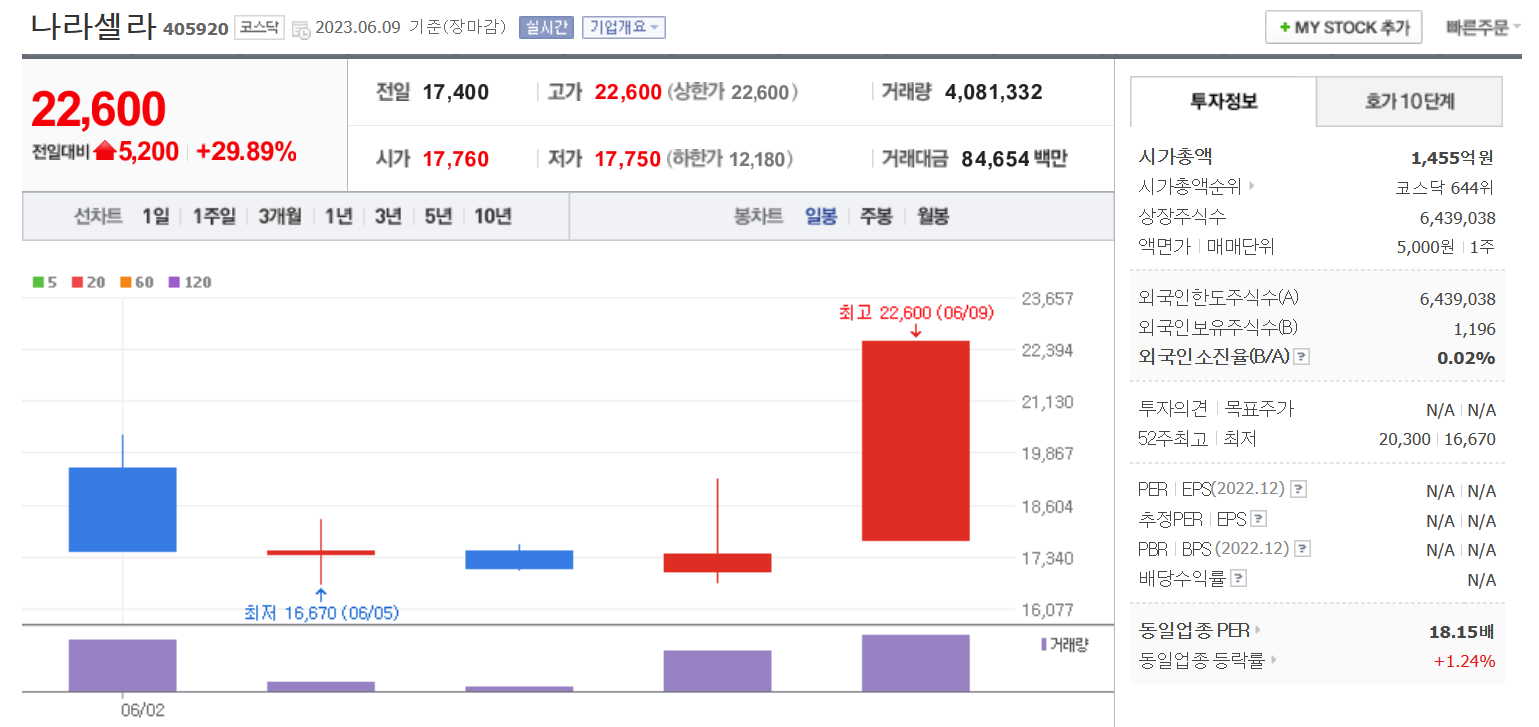Image resolution: width=1539 pixels, height=727 pixels.
Task: Select the 5년 line chart period
Action: click(x=438, y=216)
